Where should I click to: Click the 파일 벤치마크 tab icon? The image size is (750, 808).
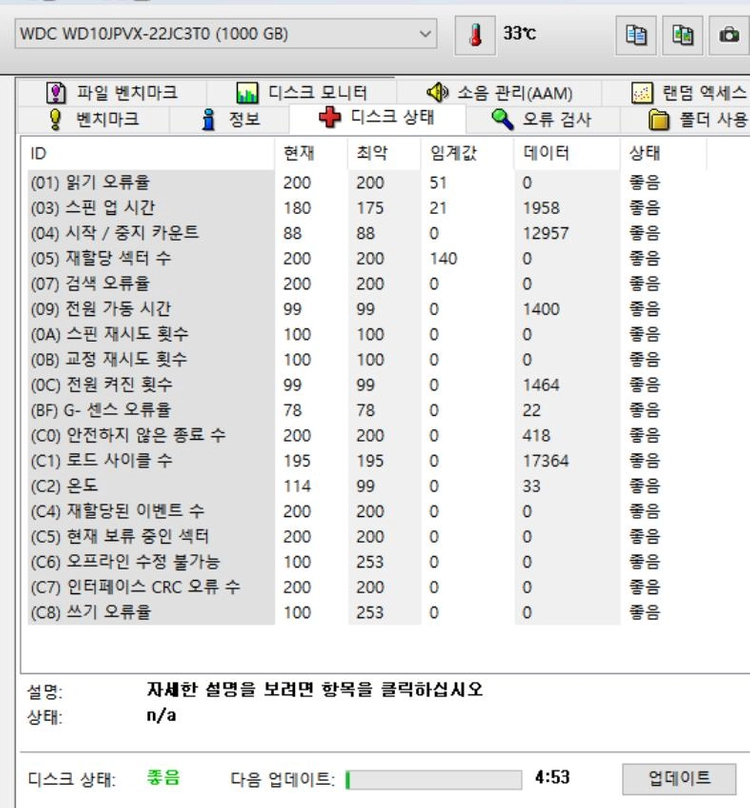[56, 93]
